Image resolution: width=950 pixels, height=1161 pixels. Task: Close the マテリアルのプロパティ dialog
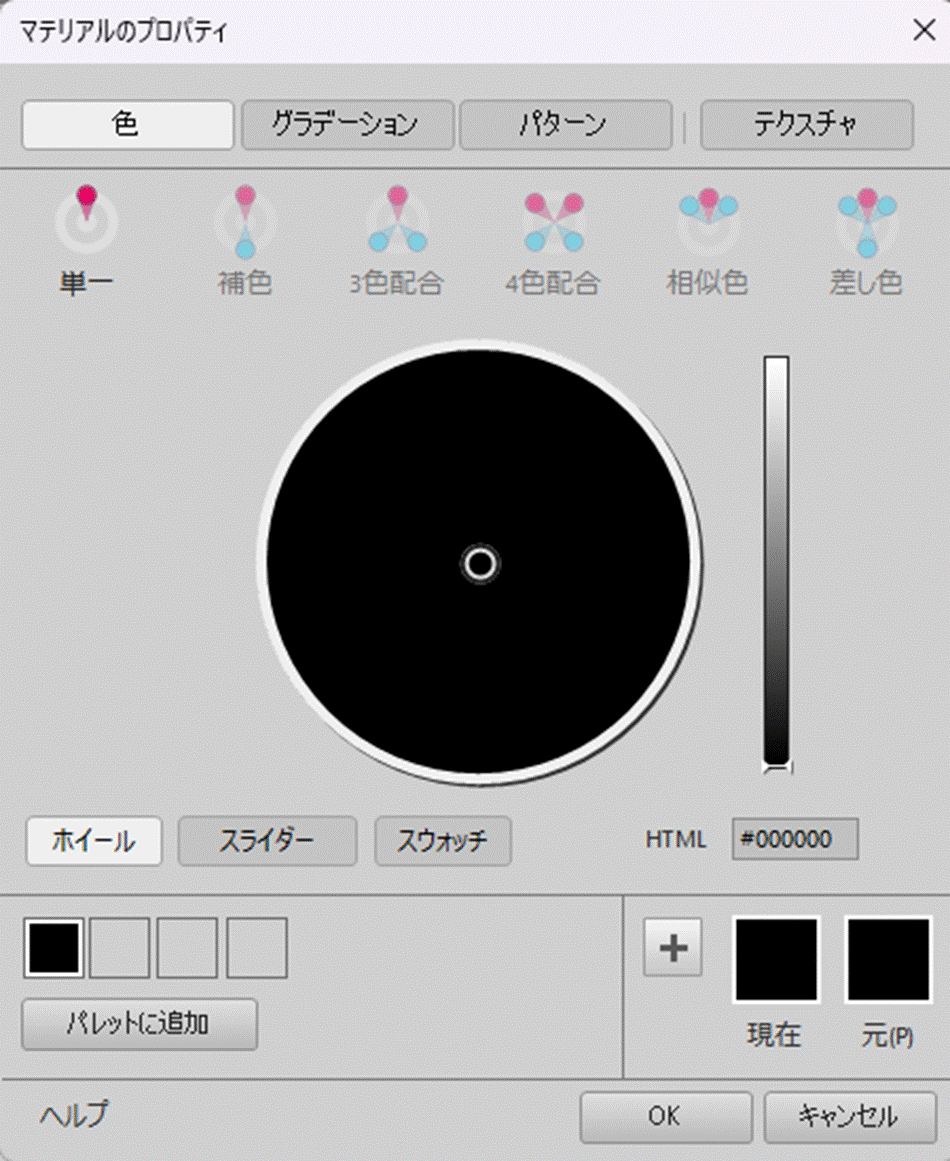click(x=924, y=30)
